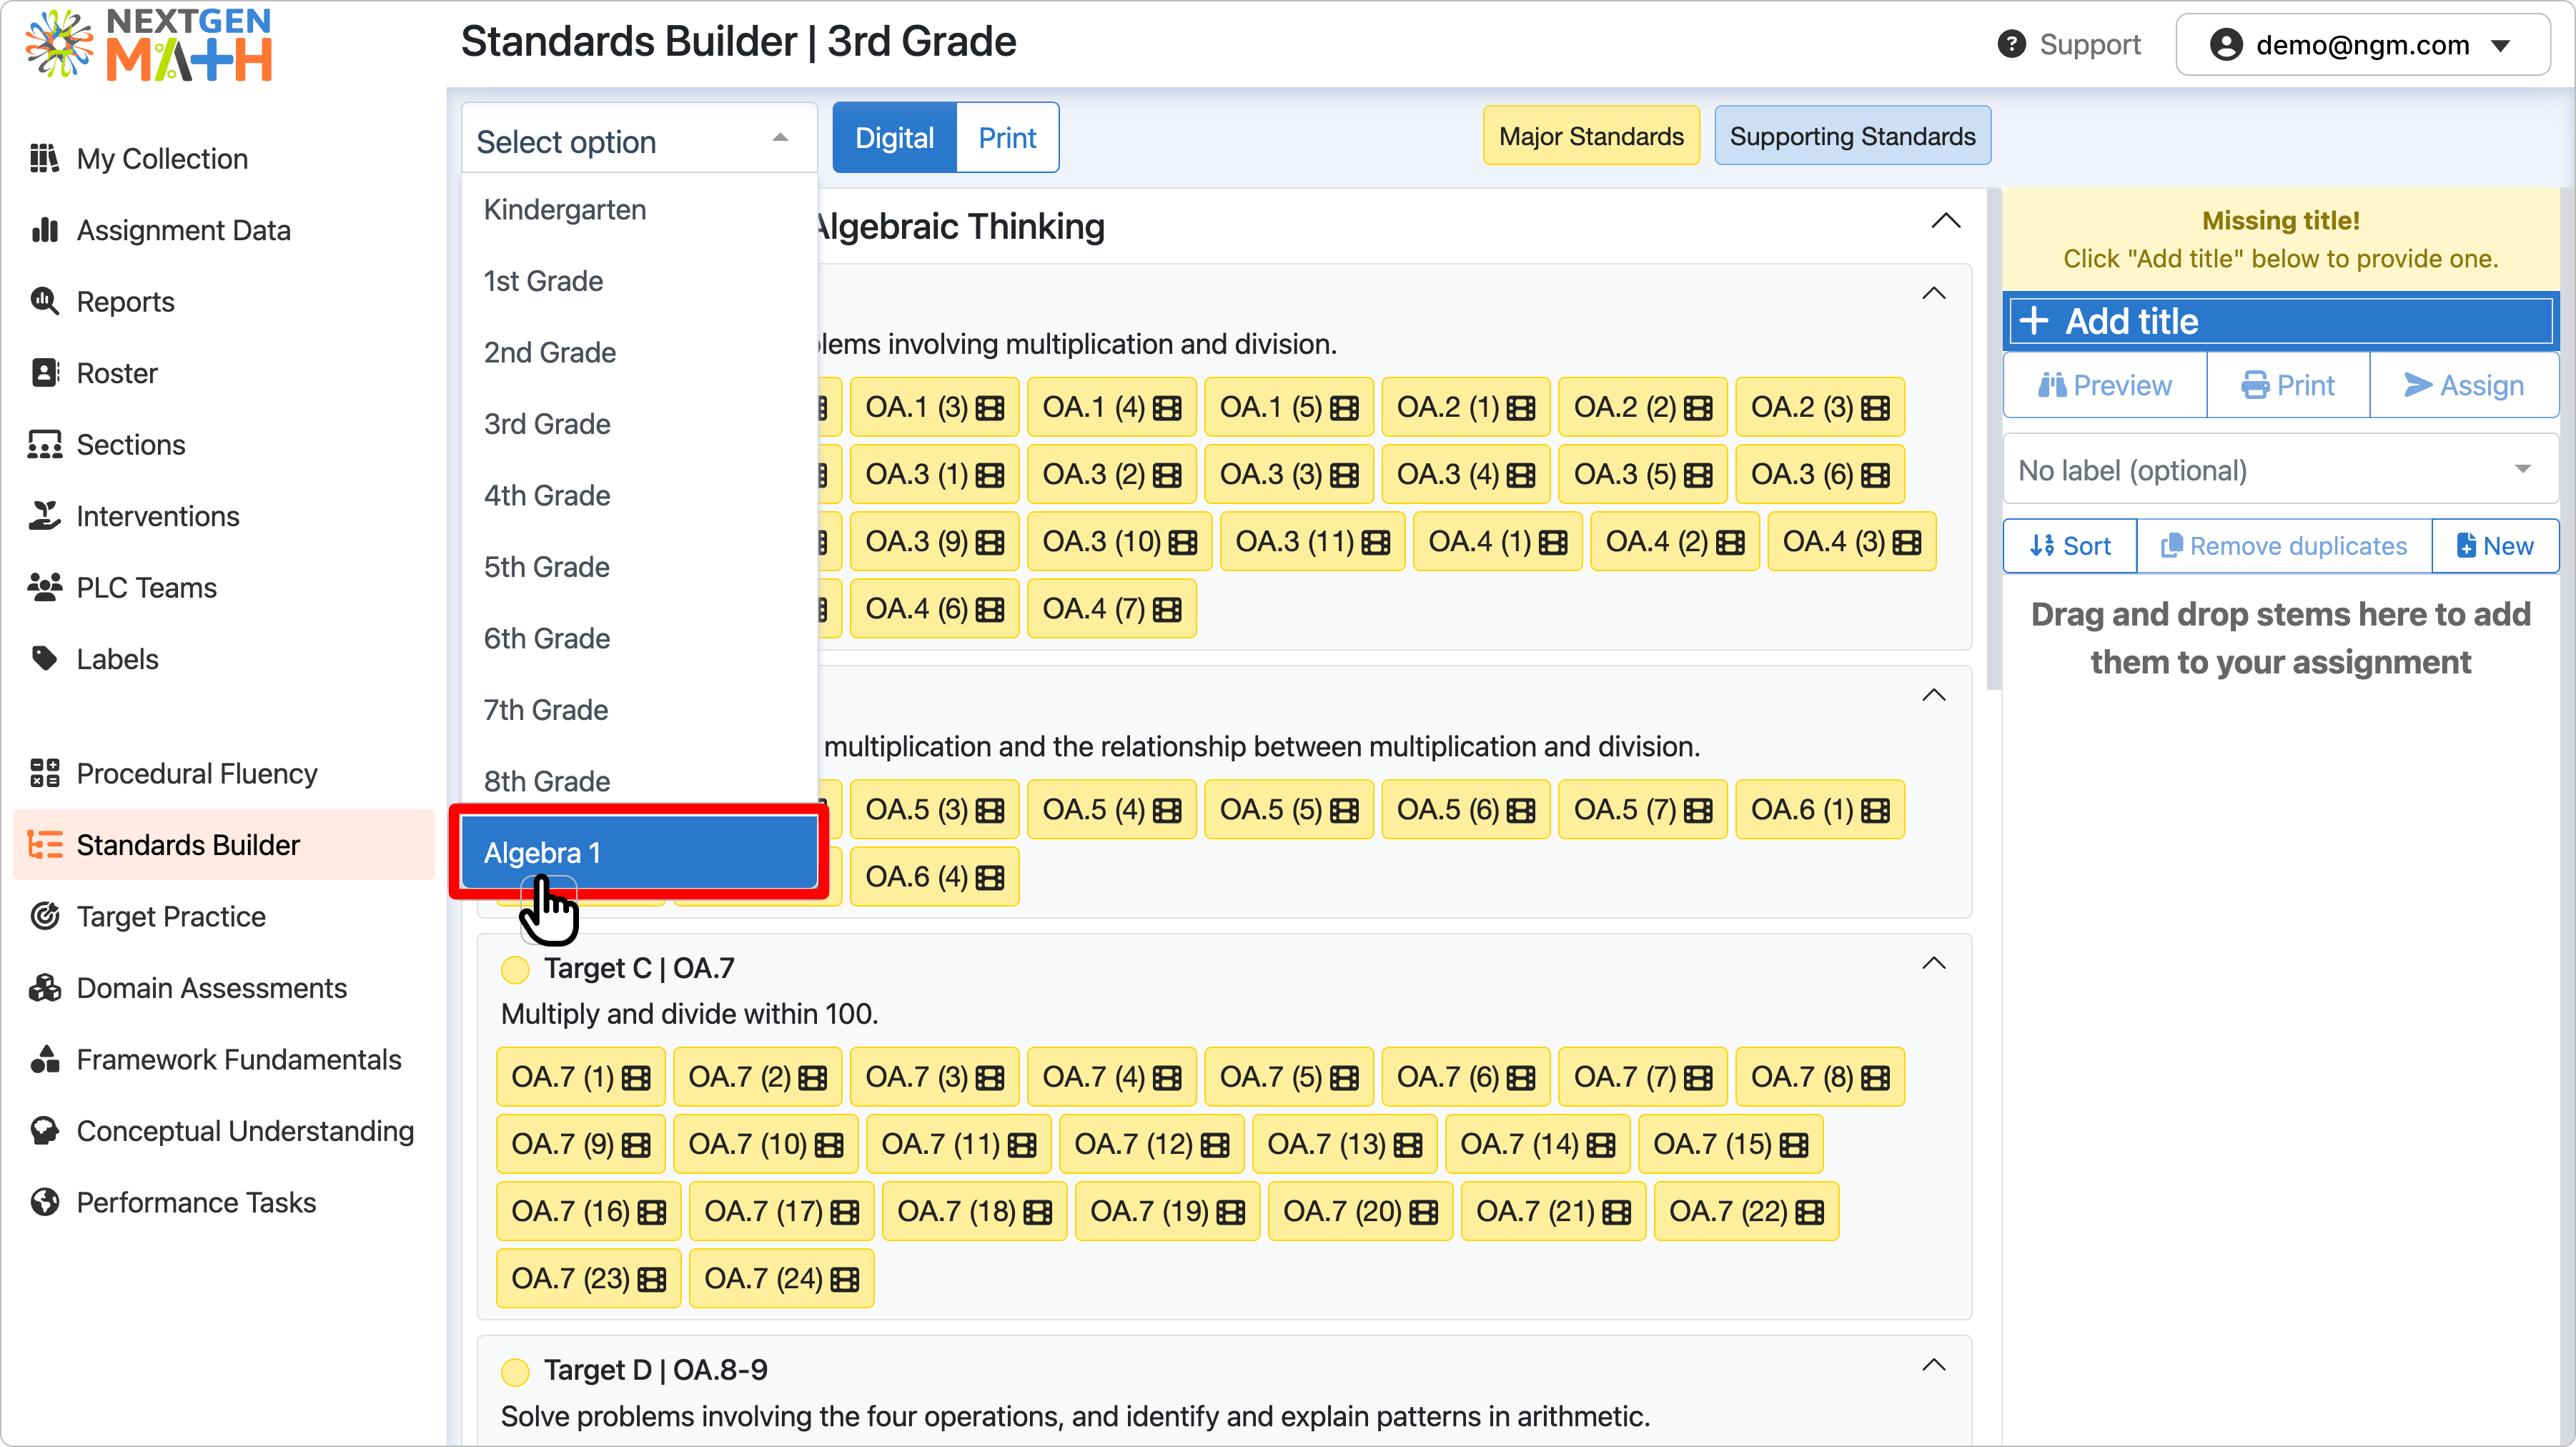
Task: Open the Interventions hand icon
Action: click(44, 516)
